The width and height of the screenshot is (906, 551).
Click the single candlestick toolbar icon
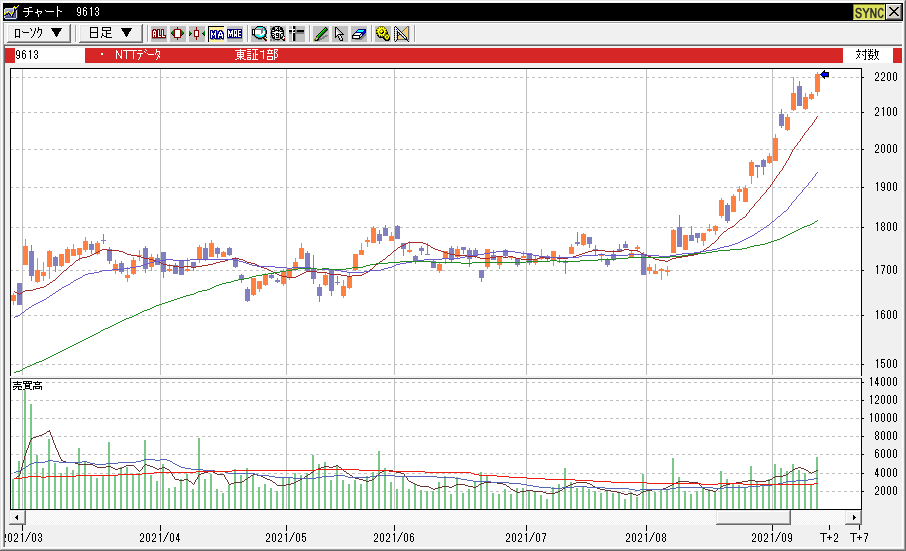click(x=177, y=33)
